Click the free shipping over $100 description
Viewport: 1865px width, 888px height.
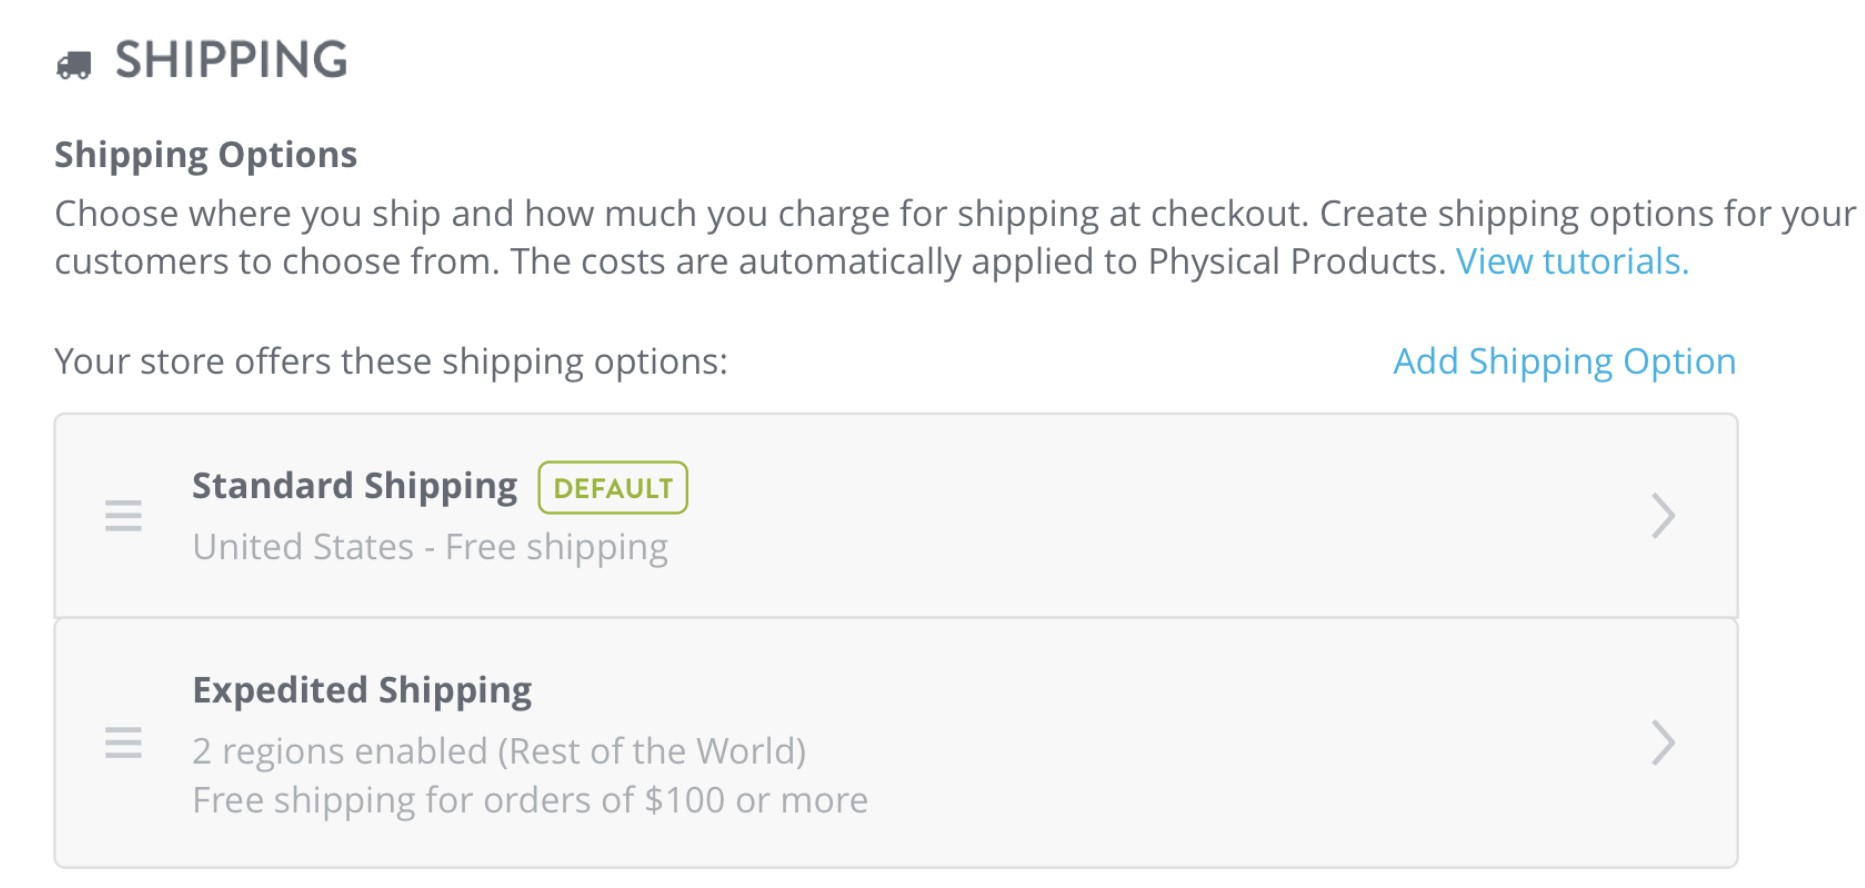[531, 799]
